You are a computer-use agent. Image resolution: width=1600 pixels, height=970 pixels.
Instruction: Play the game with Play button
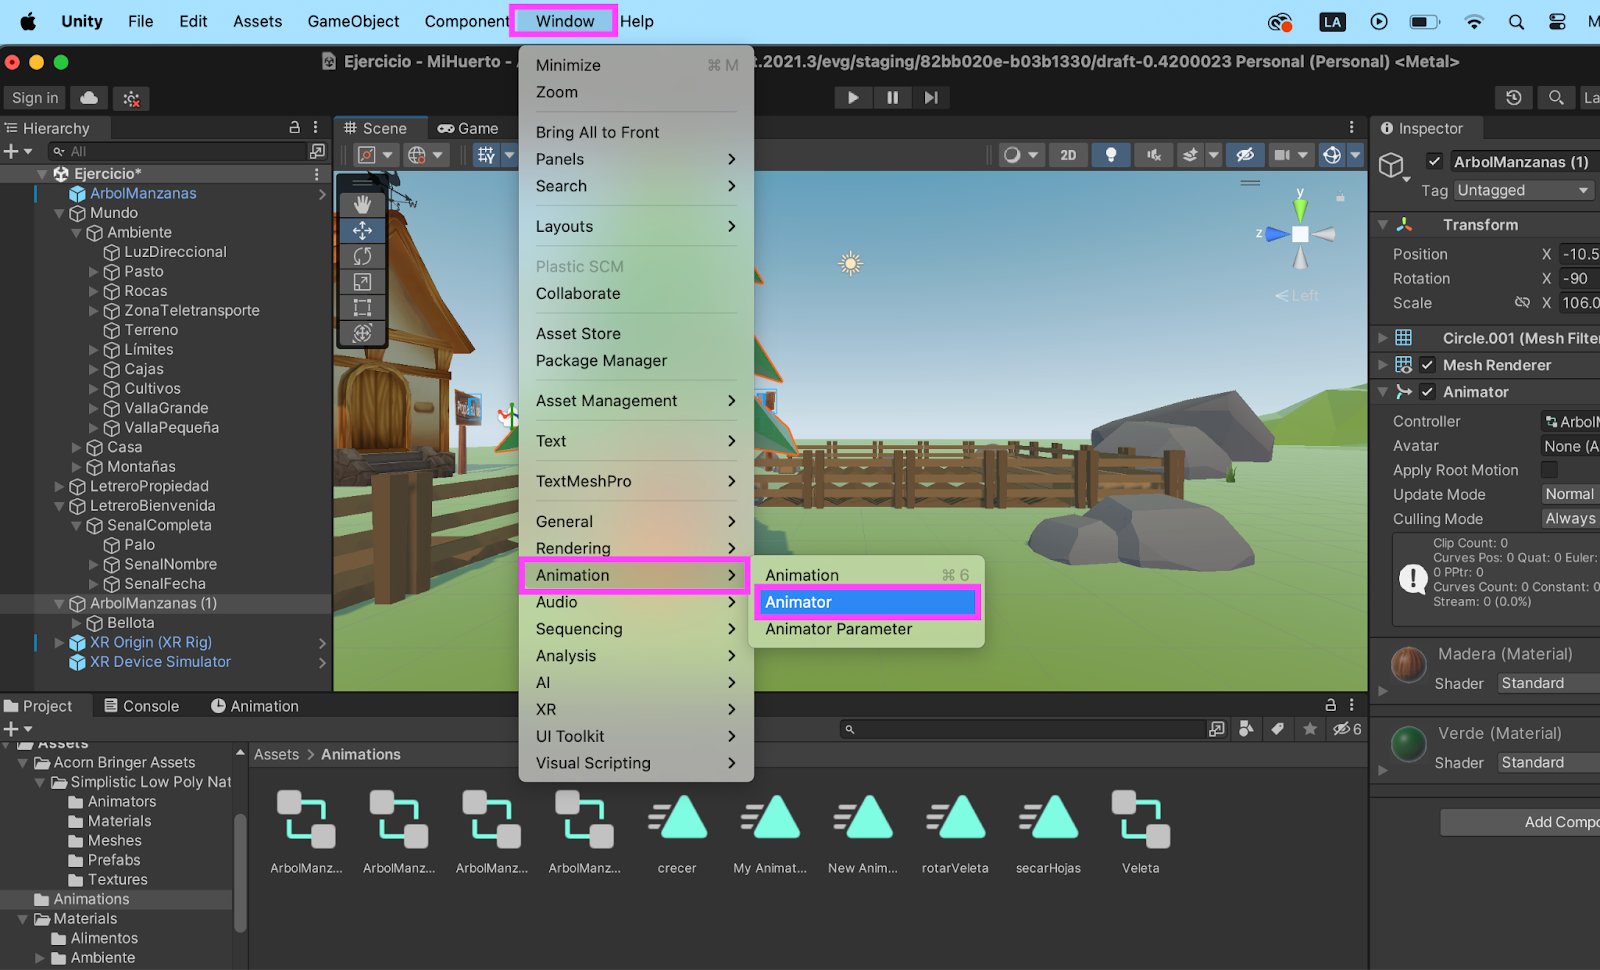point(853,97)
